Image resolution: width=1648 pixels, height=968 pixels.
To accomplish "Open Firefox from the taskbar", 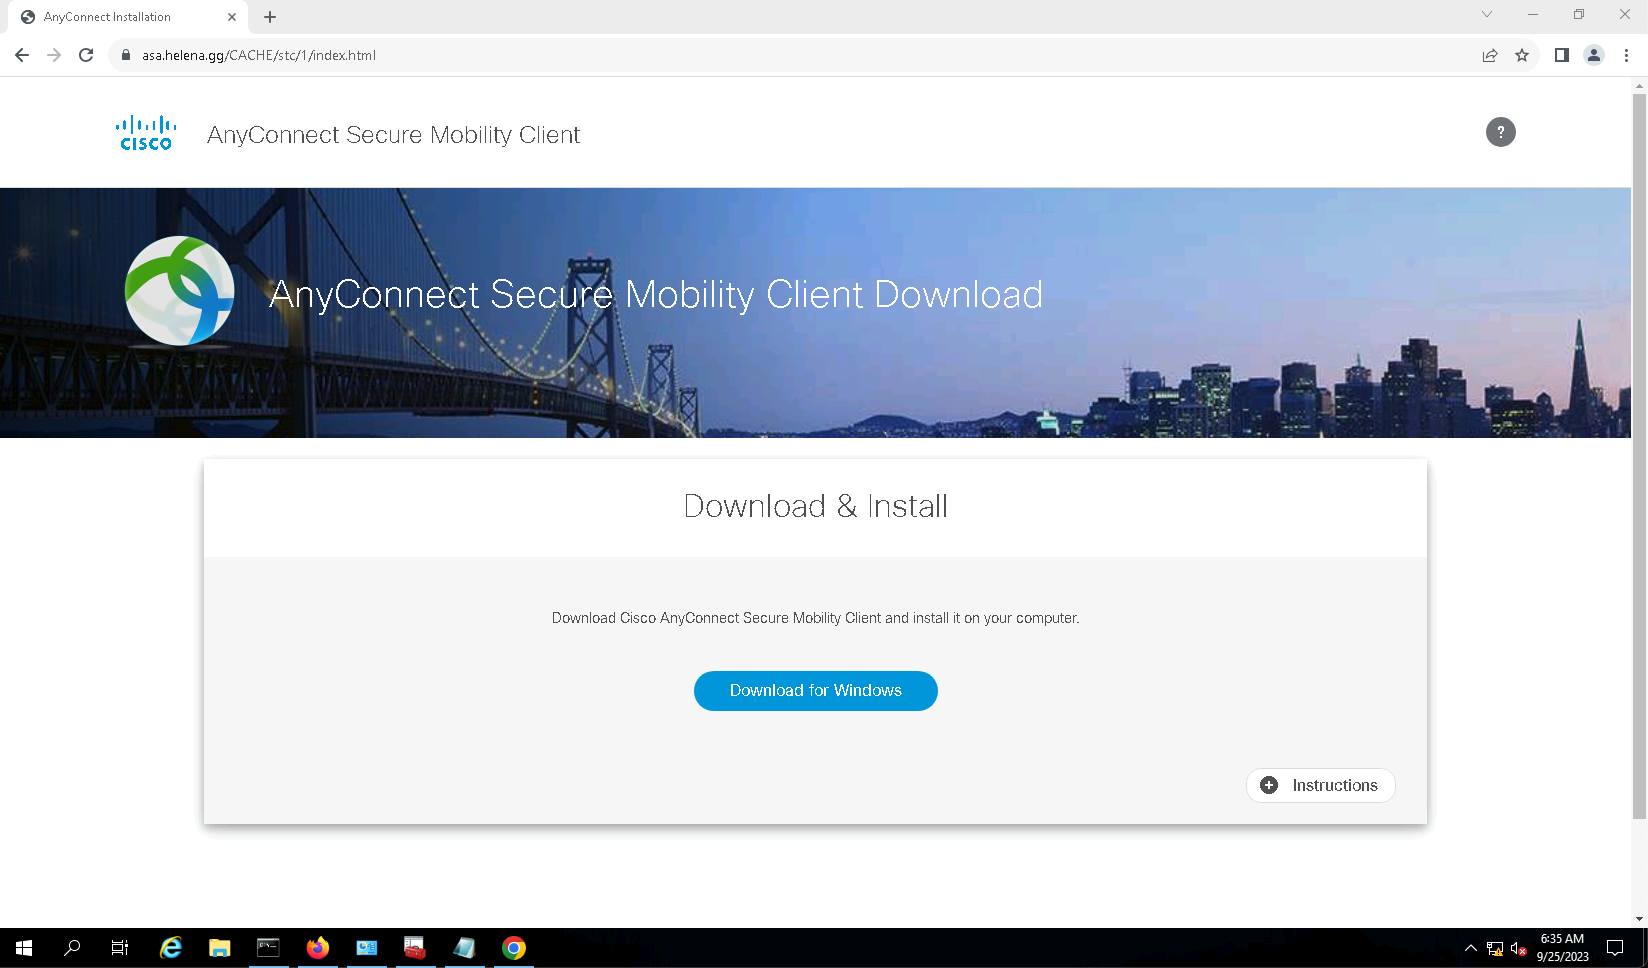I will coord(318,948).
